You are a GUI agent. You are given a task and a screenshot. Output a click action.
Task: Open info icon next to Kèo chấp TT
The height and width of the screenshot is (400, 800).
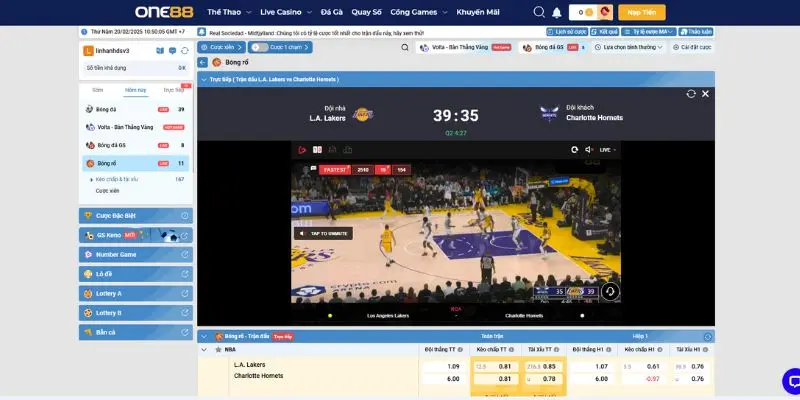point(513,350)
